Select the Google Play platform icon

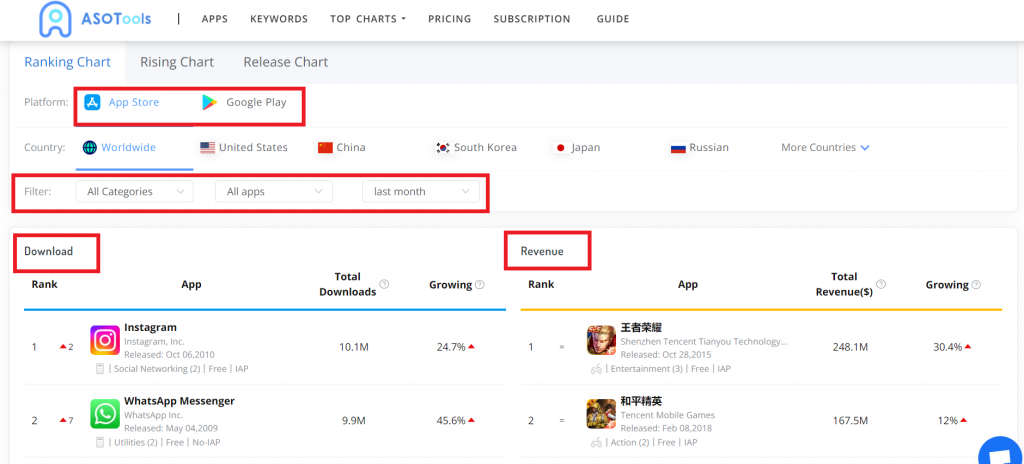pyautogui.click(x=210, y=102)
